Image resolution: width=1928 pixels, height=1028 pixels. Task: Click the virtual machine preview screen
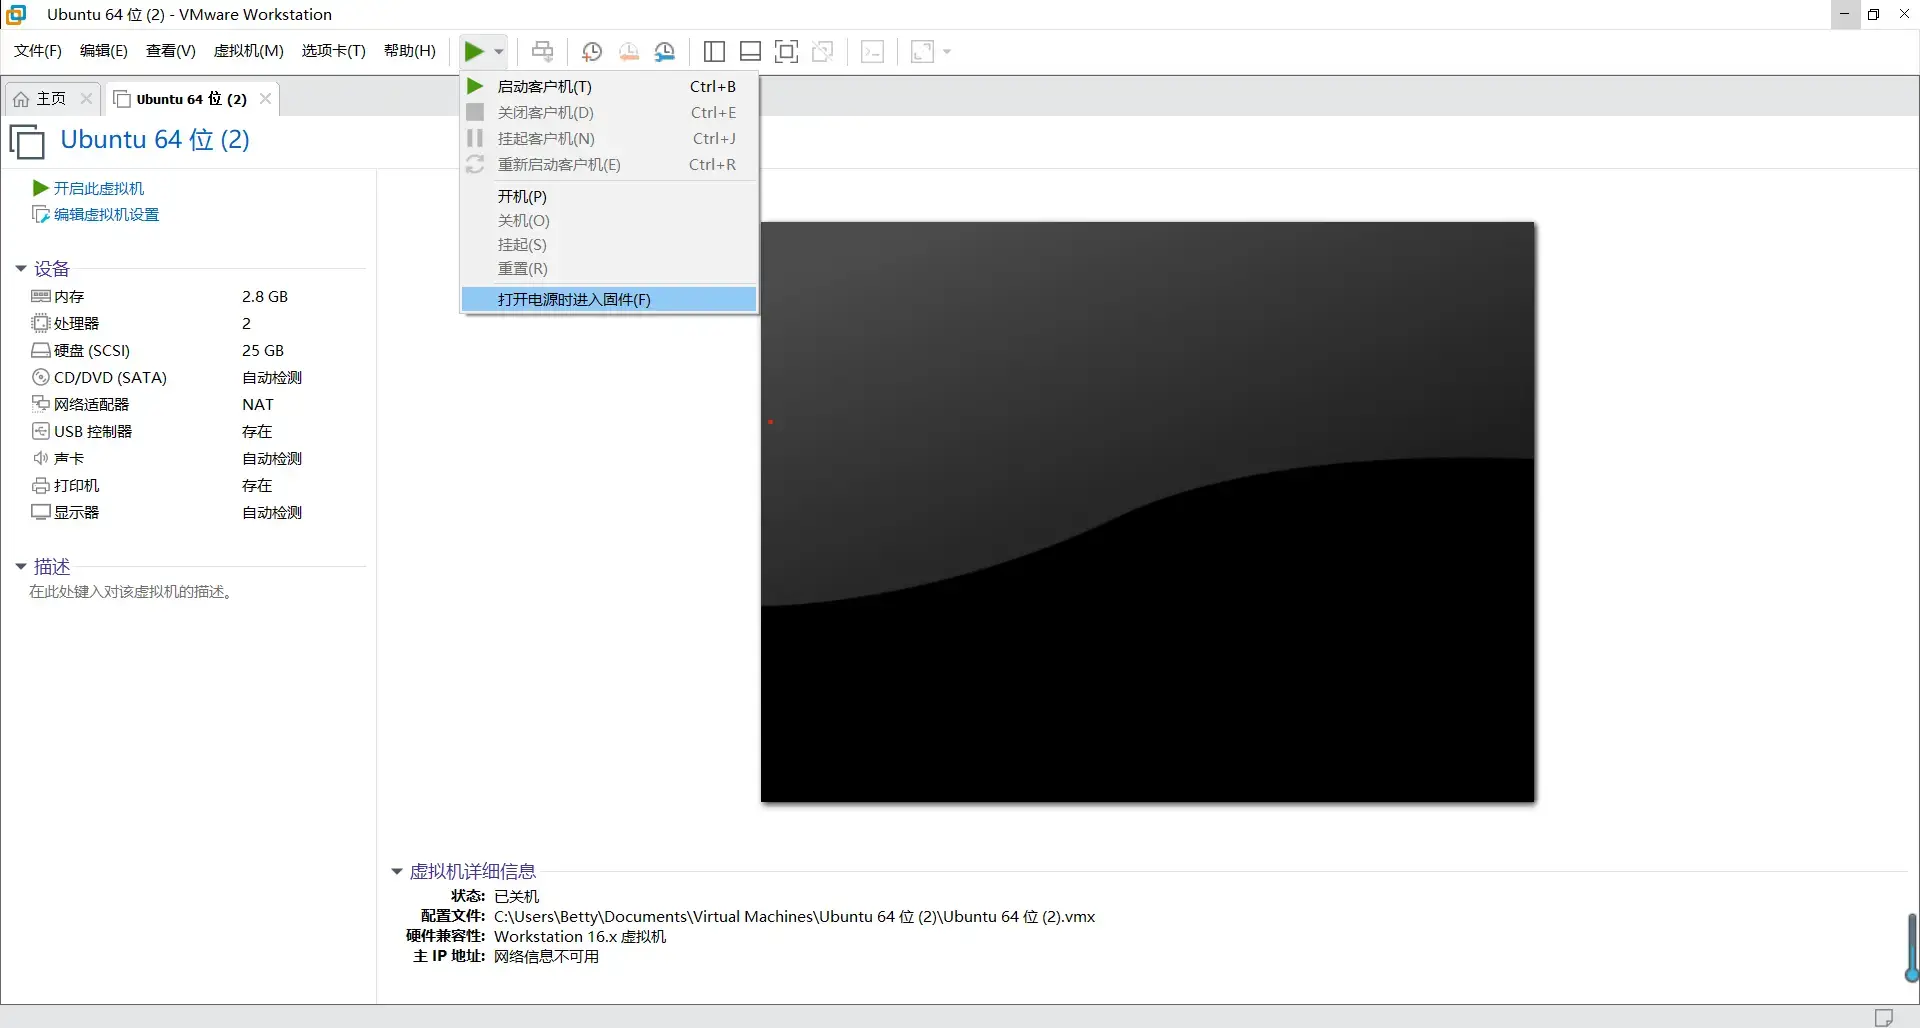pyautogui.click(x=1147, y=512)
